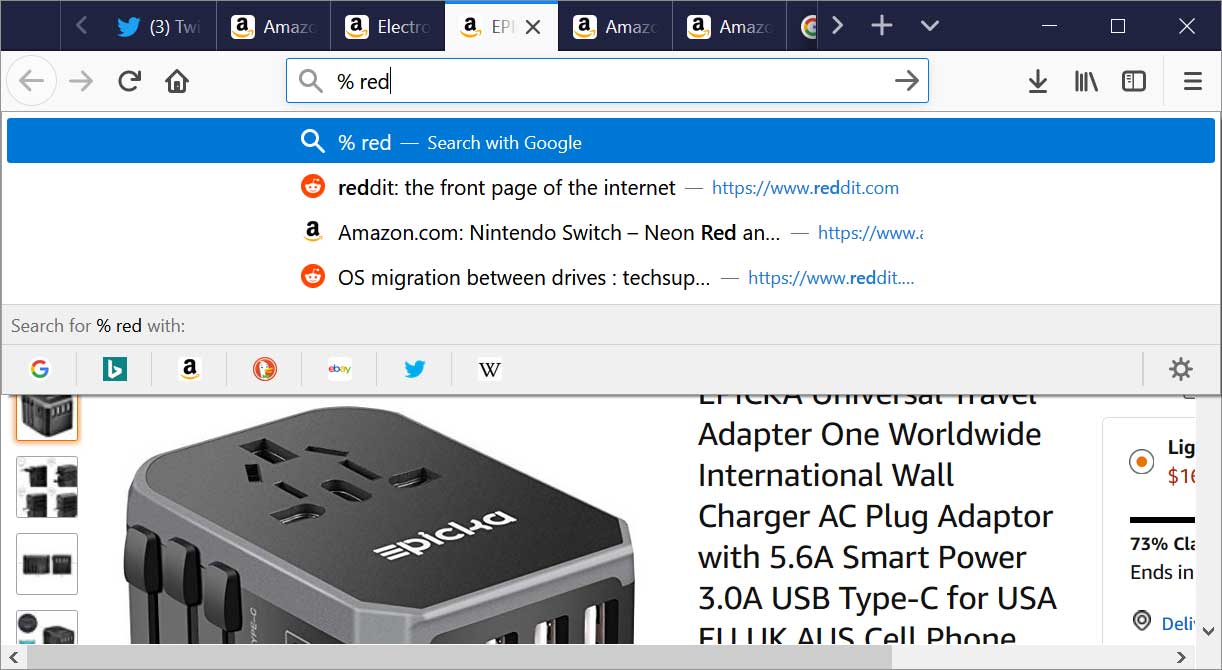Open the Firefox hamburger menu
The height and width of the screenshot is (670, 1222).
click(1192, 81)
